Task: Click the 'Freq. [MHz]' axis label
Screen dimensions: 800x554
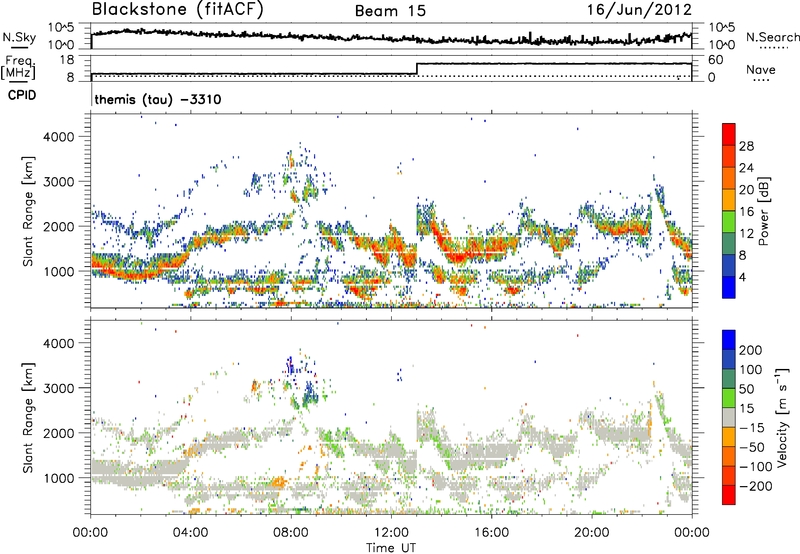Action: pyautogui.click(x=18, y=68)
